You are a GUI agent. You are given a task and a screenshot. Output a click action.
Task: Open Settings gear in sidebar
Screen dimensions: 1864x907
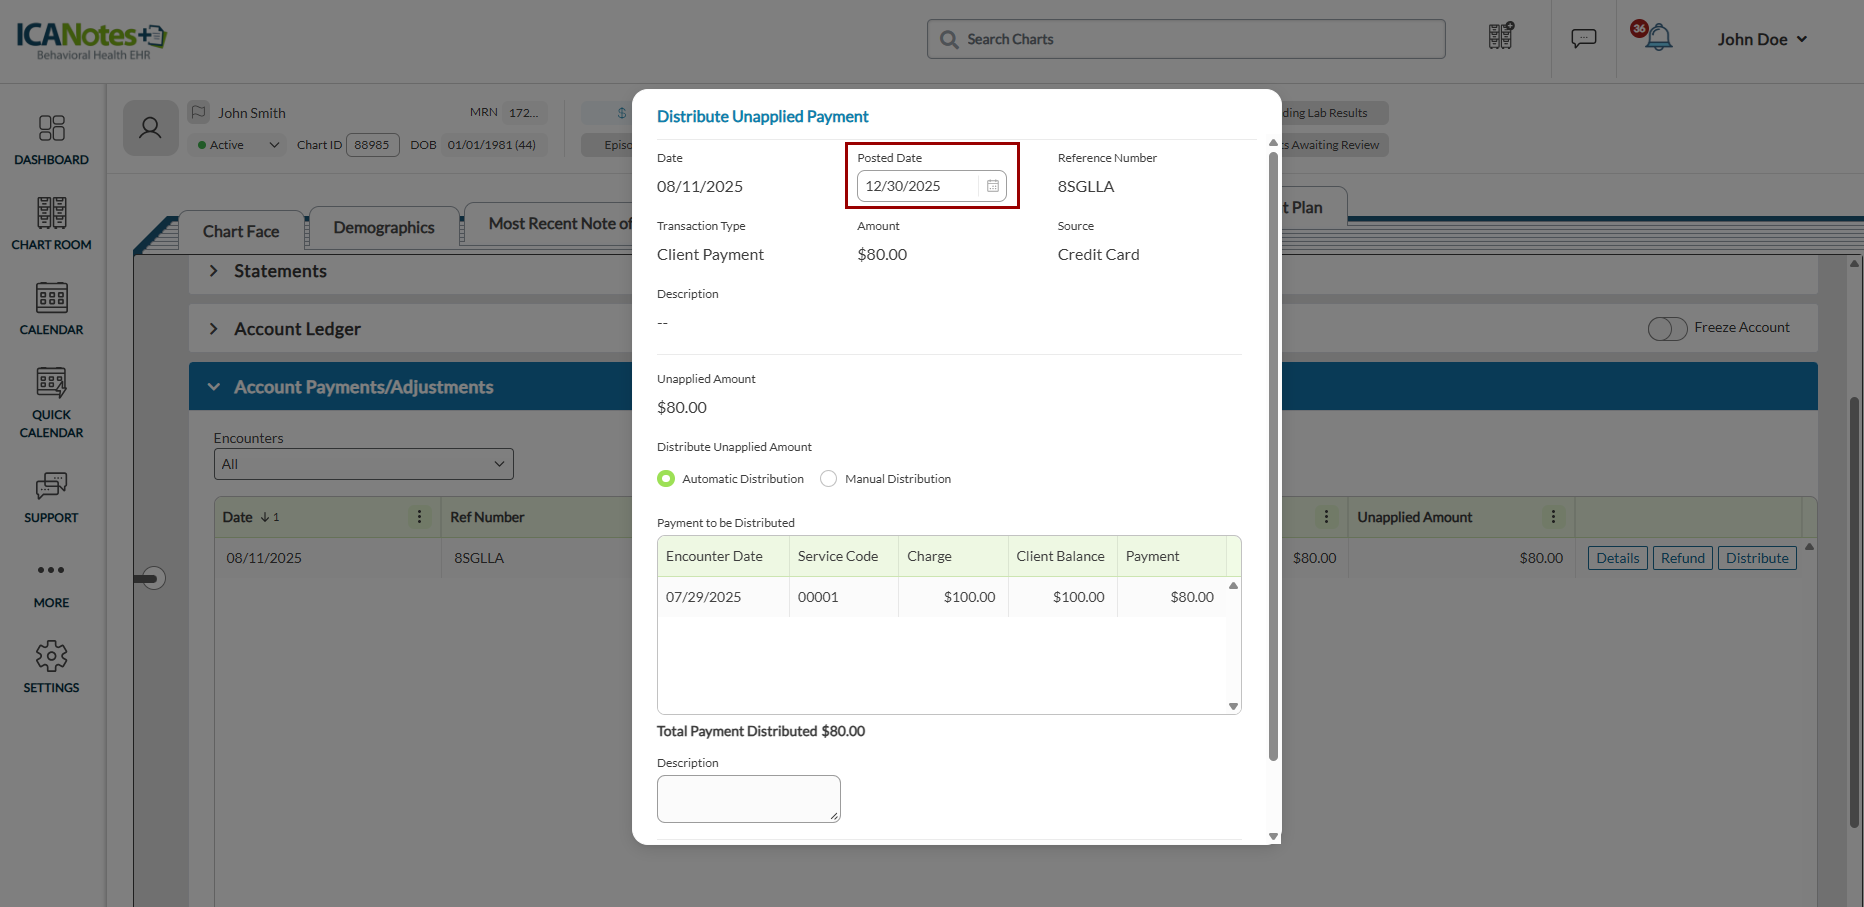coord(51,667)
